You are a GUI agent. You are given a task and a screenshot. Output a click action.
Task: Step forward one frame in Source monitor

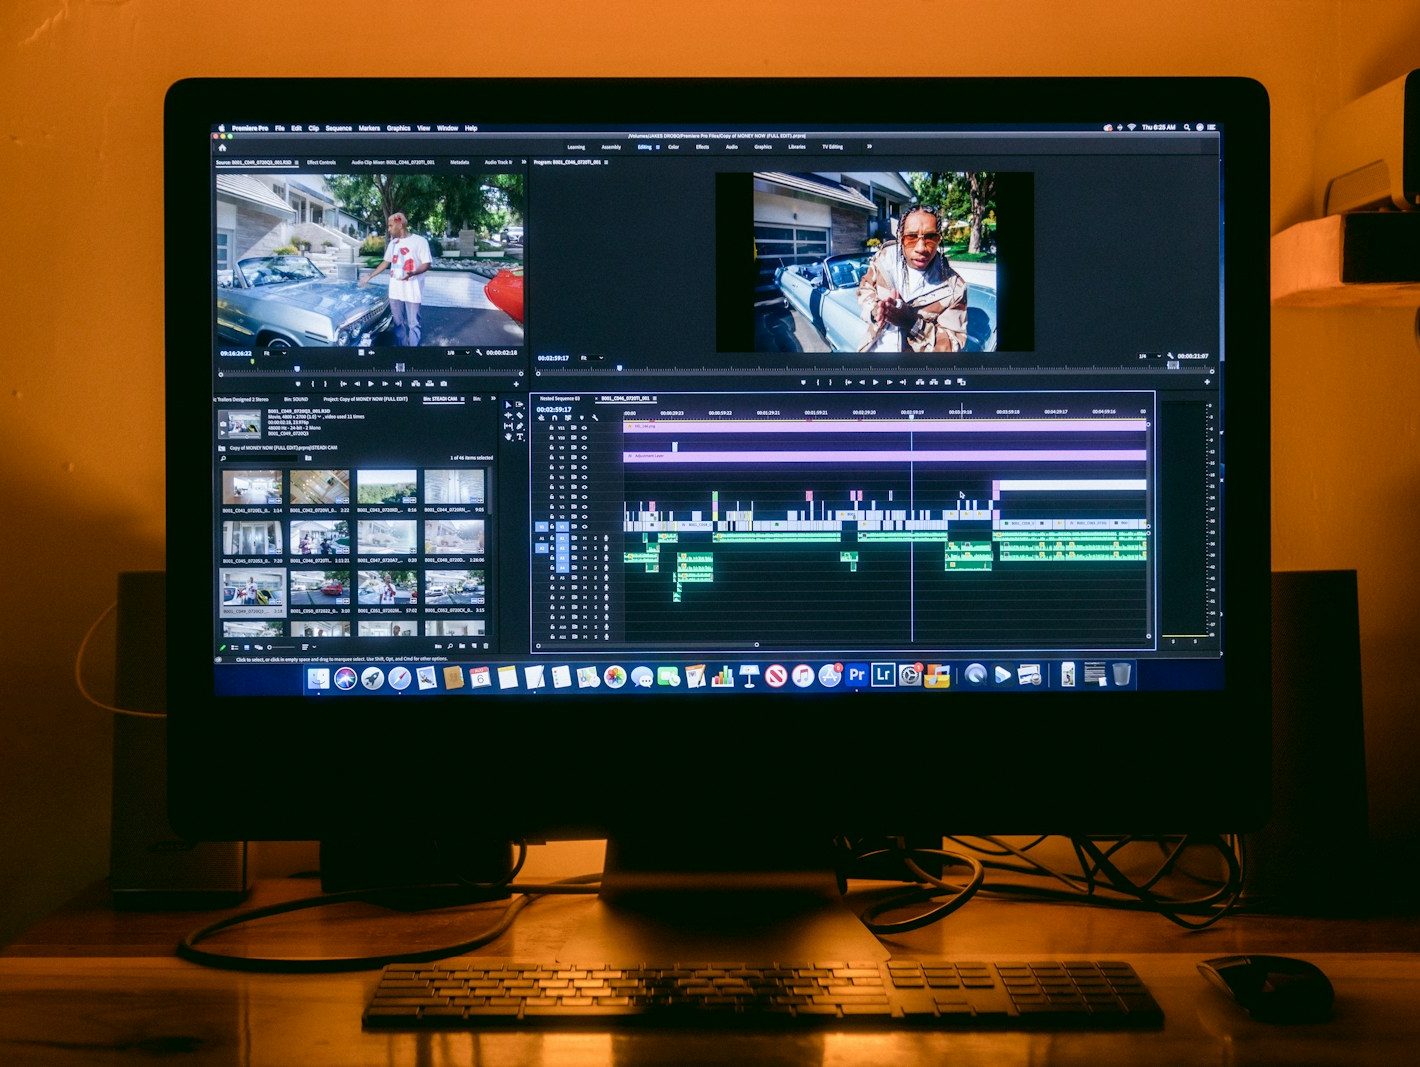[385, 383]
